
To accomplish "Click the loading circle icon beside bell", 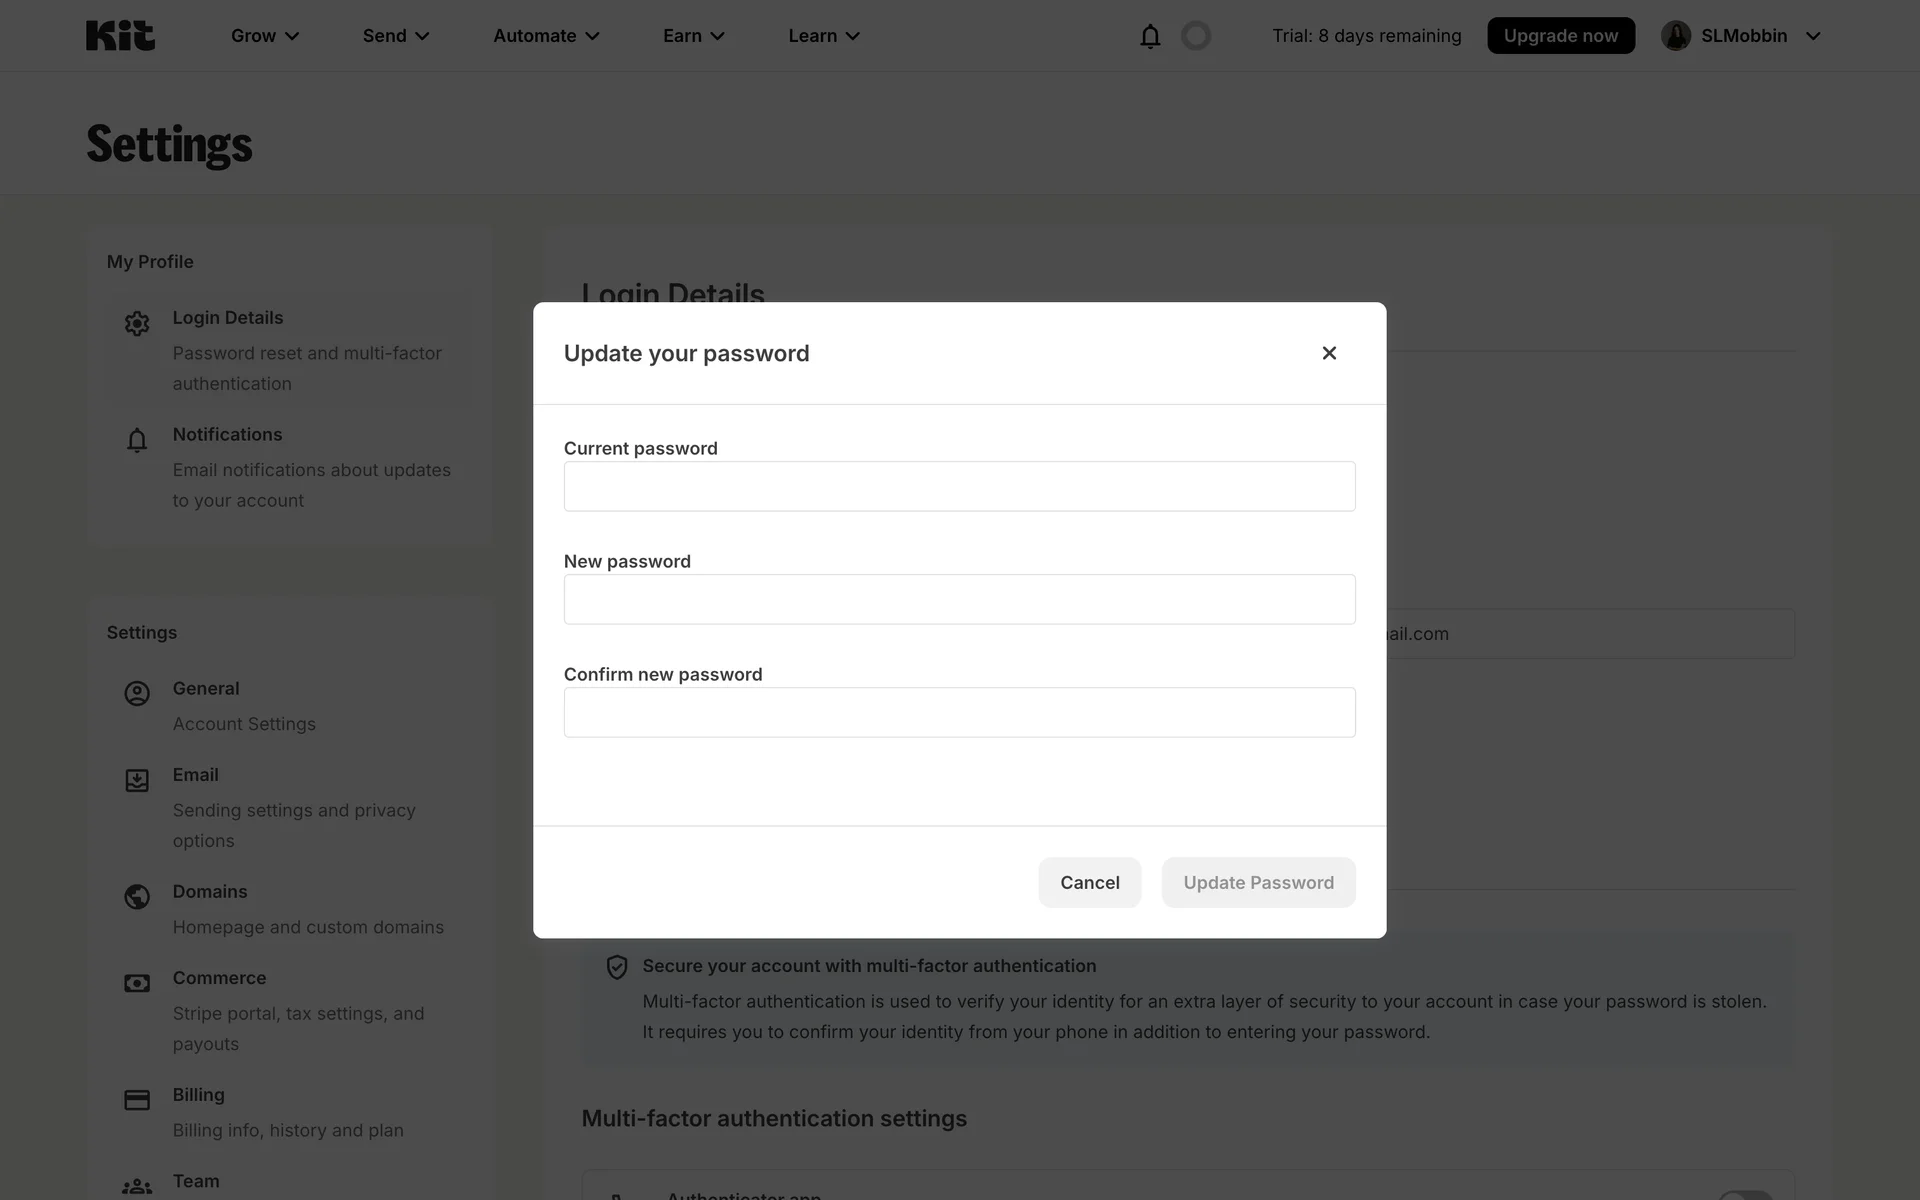I will pyautogui.click(x=1195, y=36).
